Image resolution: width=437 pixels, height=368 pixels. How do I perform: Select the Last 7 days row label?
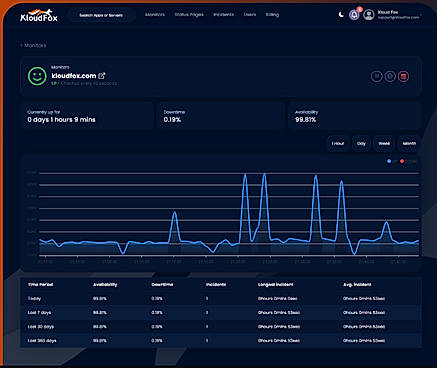click(39, 313)
